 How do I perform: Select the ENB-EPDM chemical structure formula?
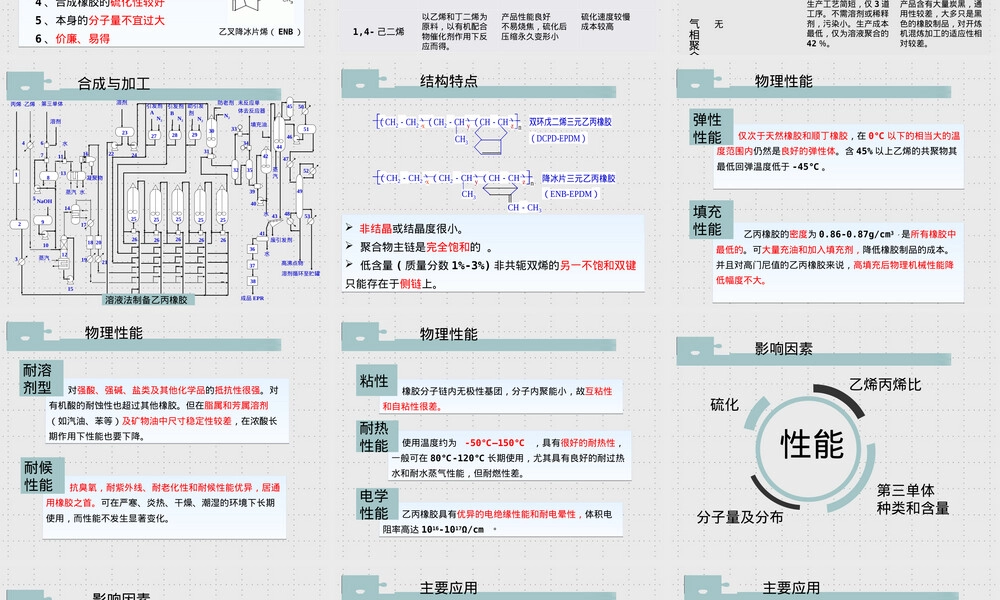click(457, 191)
